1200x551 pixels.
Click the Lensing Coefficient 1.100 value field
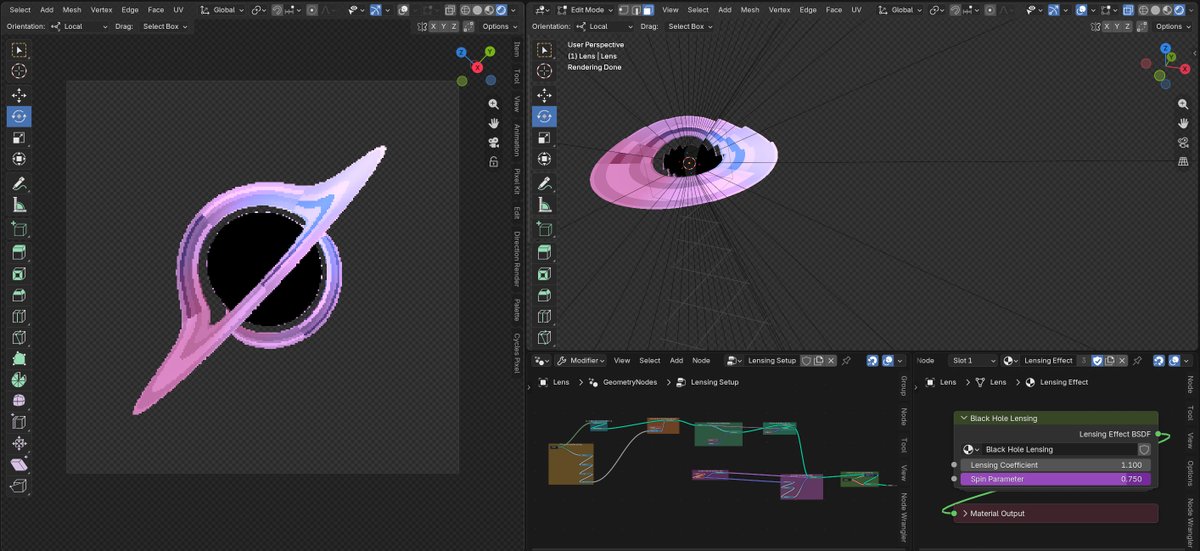[x=1055, y=465]
